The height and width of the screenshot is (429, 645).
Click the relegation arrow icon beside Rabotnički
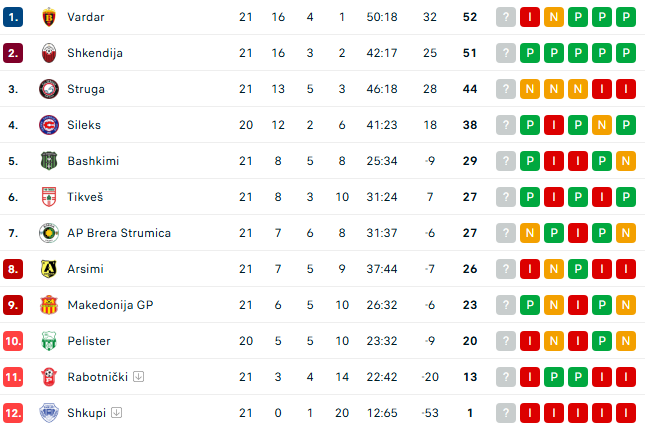[x=139, y=377]
